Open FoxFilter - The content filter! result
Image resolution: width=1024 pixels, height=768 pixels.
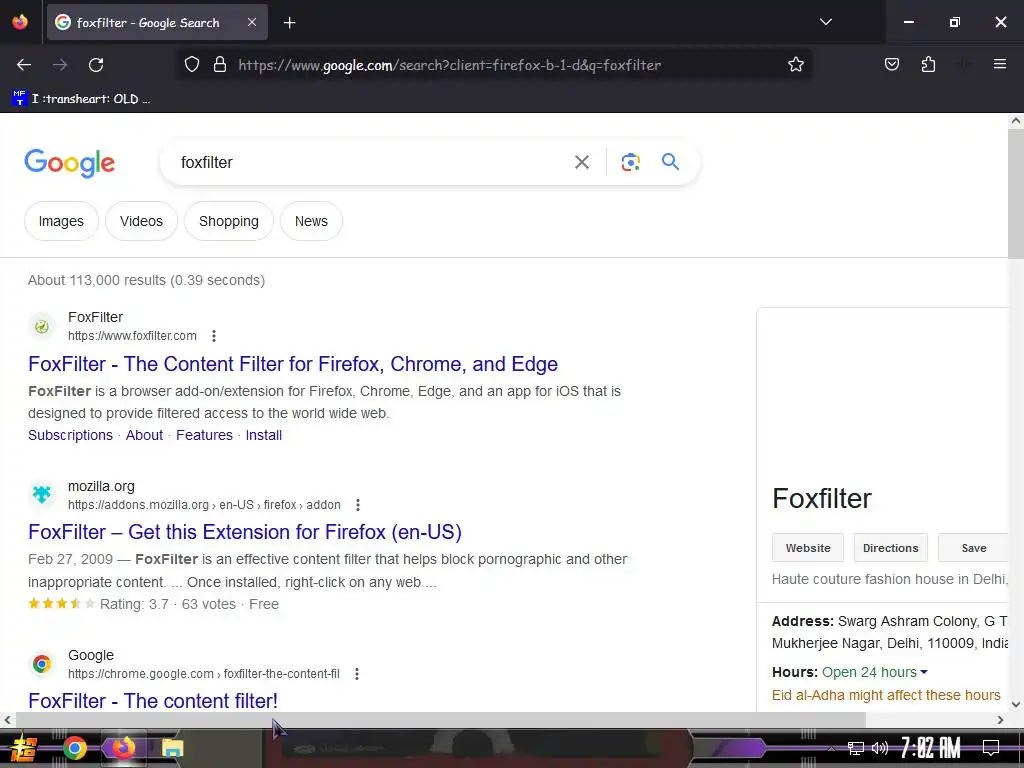pos(153,701)
